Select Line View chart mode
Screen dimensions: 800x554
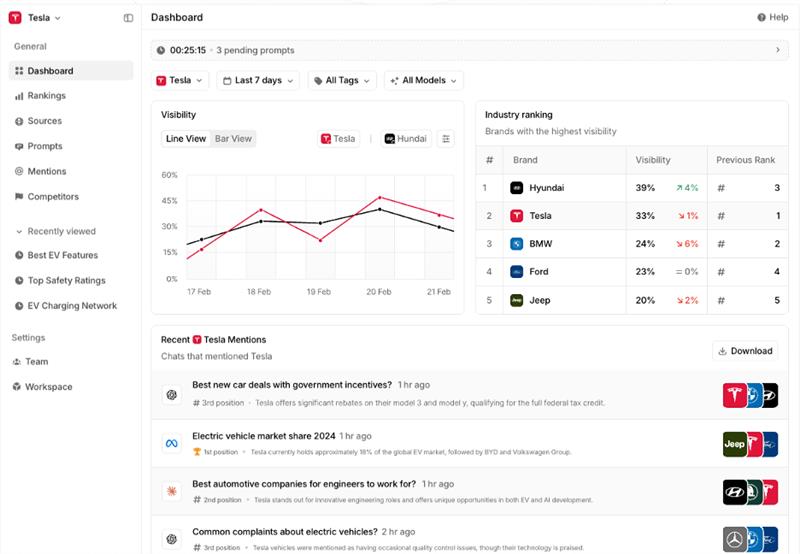pyautogui.click(x=186, y=139)
